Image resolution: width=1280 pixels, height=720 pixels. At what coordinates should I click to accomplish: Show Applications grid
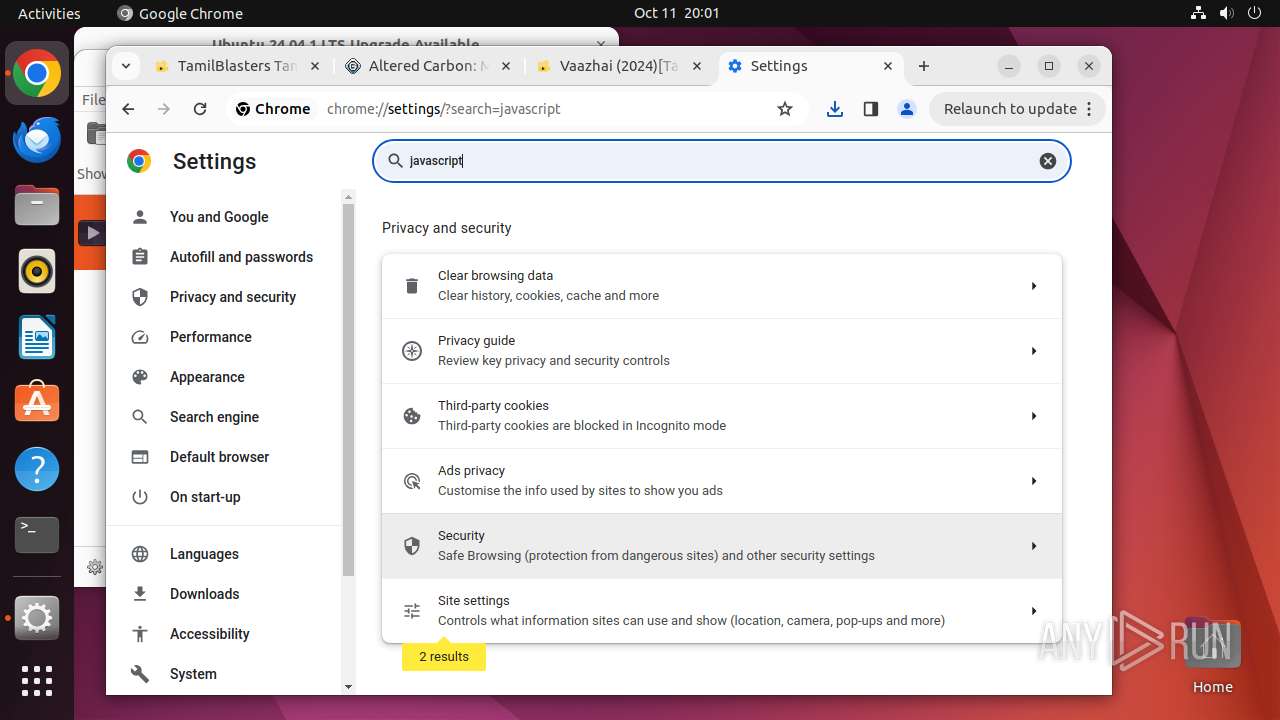(x=37, y=681)
